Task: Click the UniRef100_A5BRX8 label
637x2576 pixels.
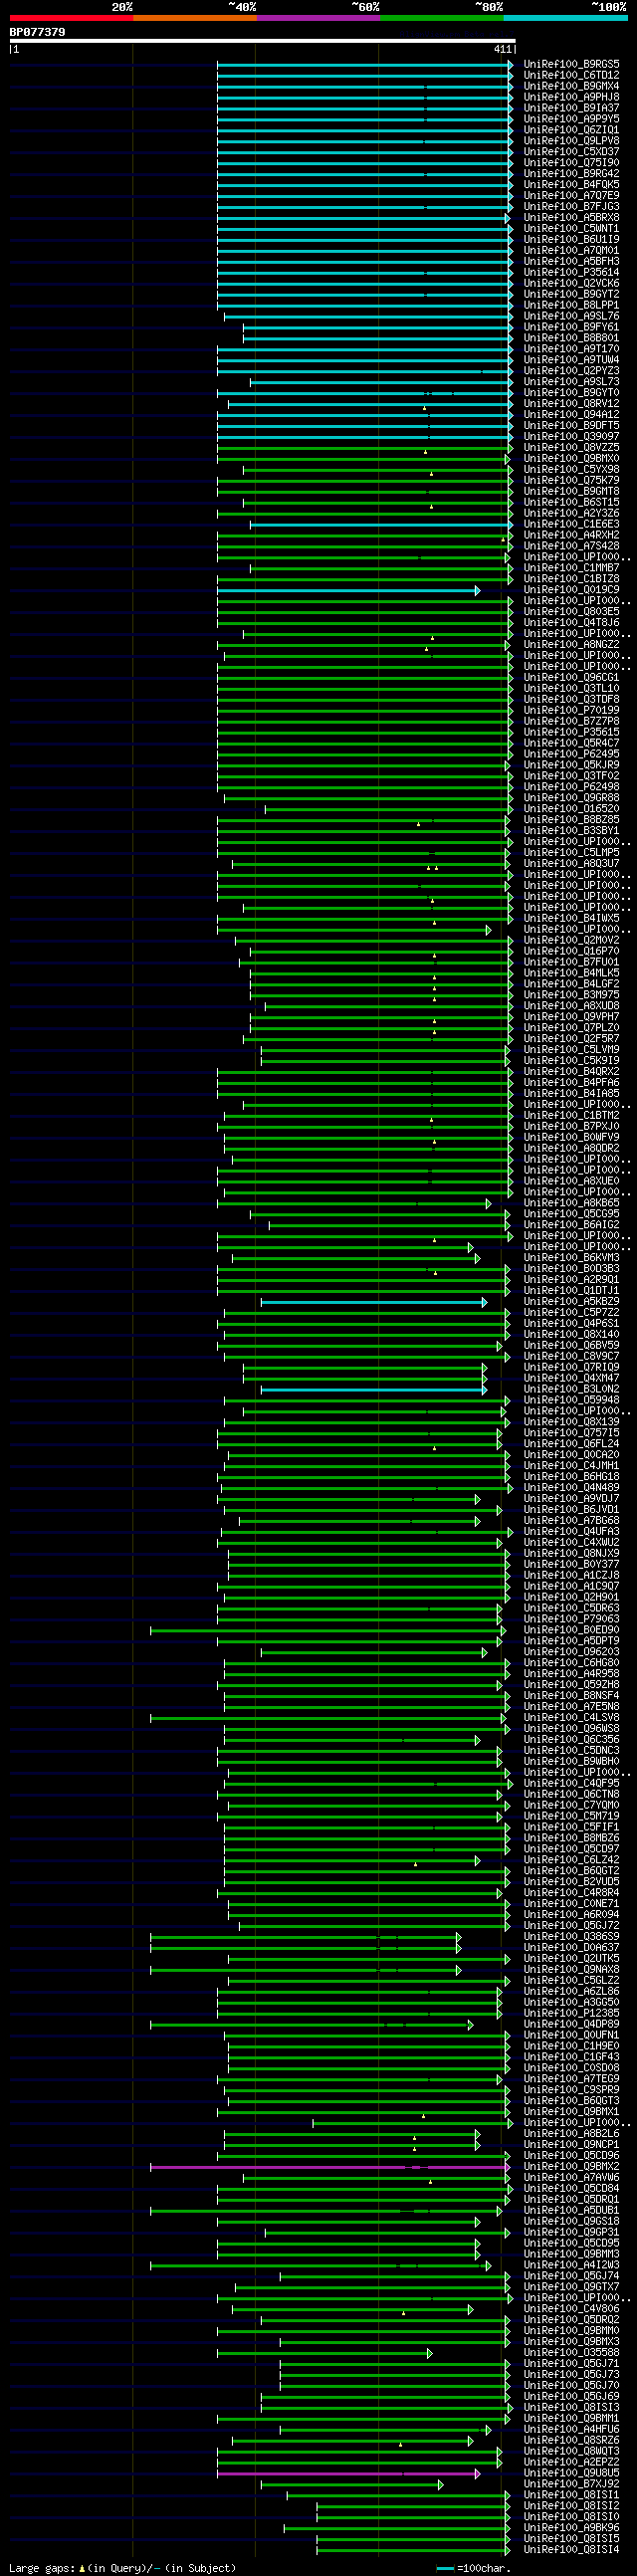Action: click(x=571, y=217)
